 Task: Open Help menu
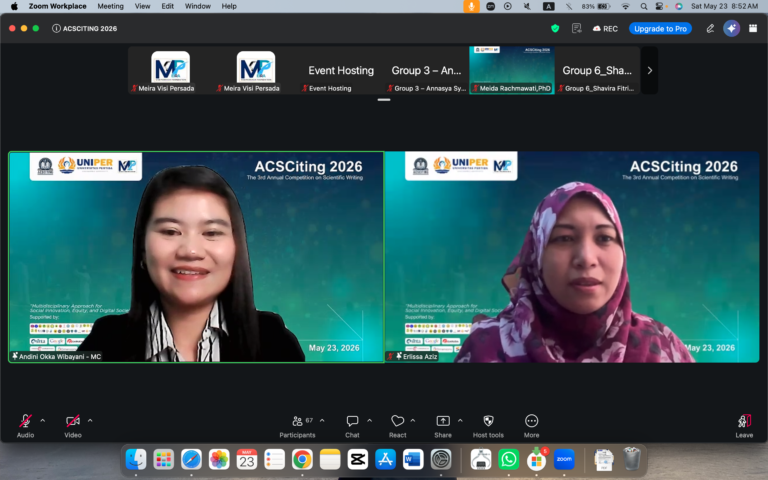[x=229, y=6]
